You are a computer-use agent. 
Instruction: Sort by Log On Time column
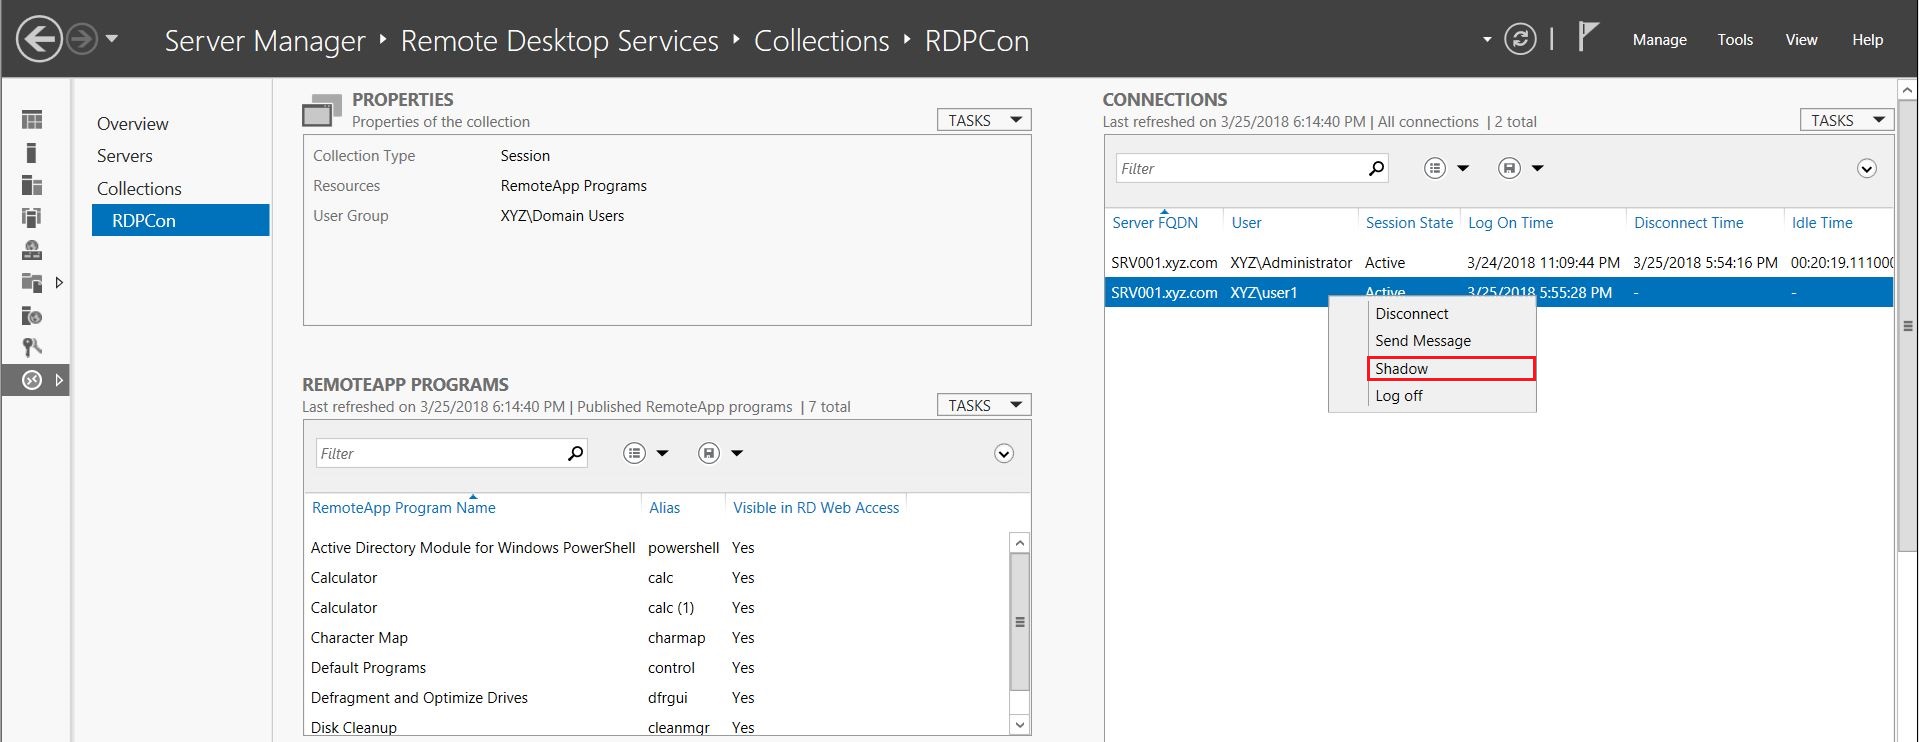[1510, 223]
